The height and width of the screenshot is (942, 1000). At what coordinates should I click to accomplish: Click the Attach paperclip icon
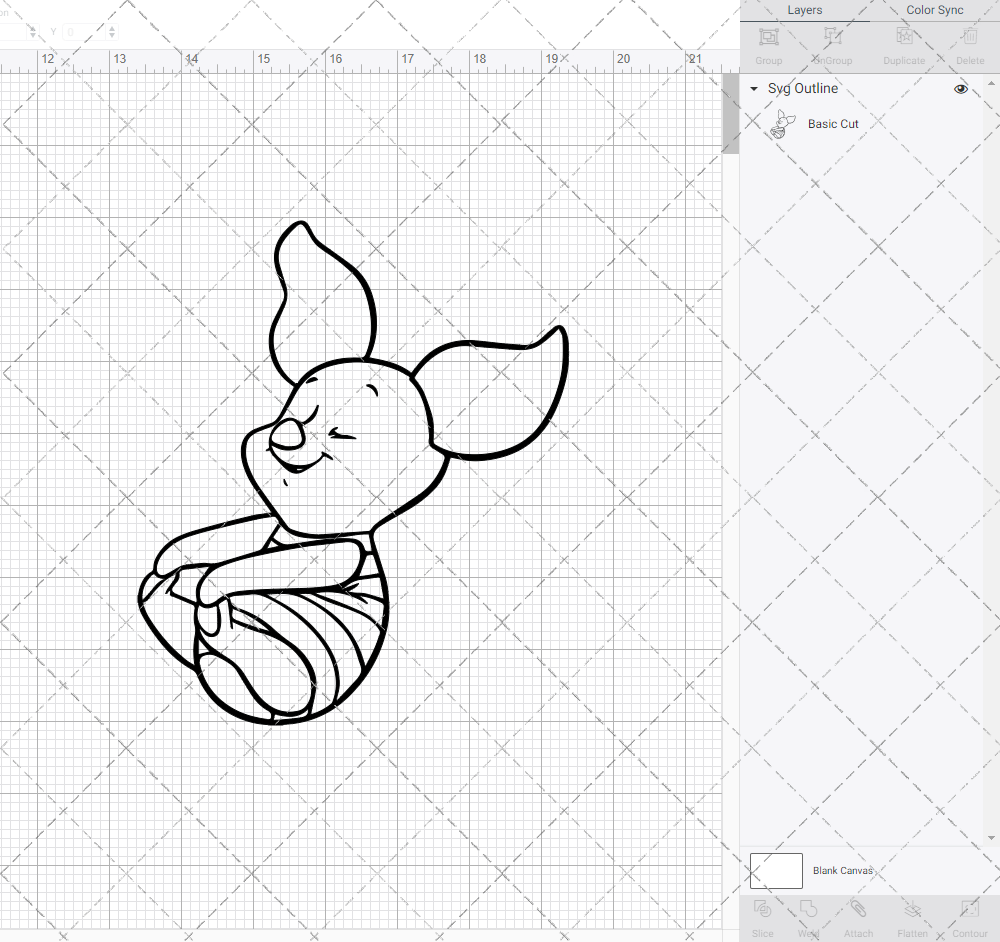(858, 908)
